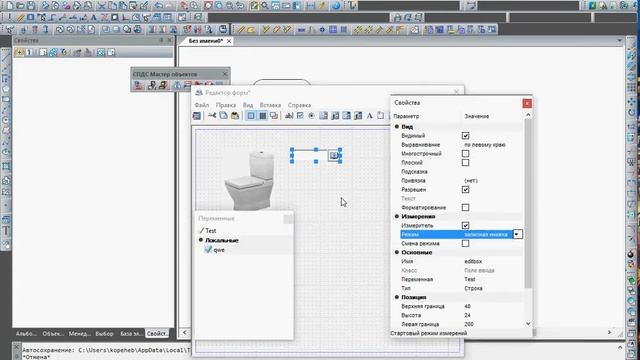Click the Open file folder icon
The width and height of the screenshot is (640, 360).
click(x=20, y=6)
